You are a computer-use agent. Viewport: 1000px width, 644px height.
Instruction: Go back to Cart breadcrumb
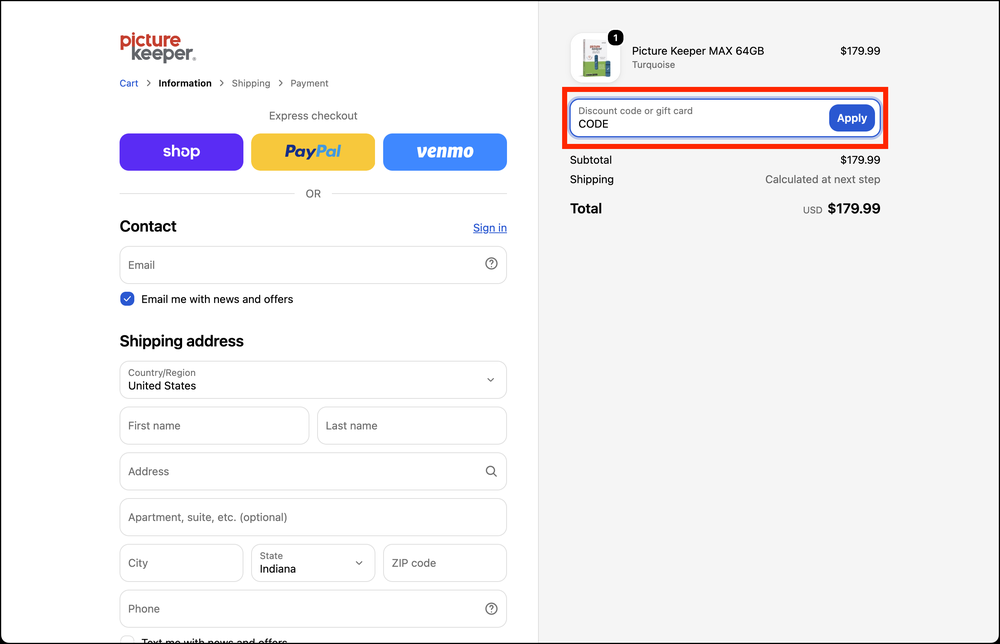tap(129, 84)
